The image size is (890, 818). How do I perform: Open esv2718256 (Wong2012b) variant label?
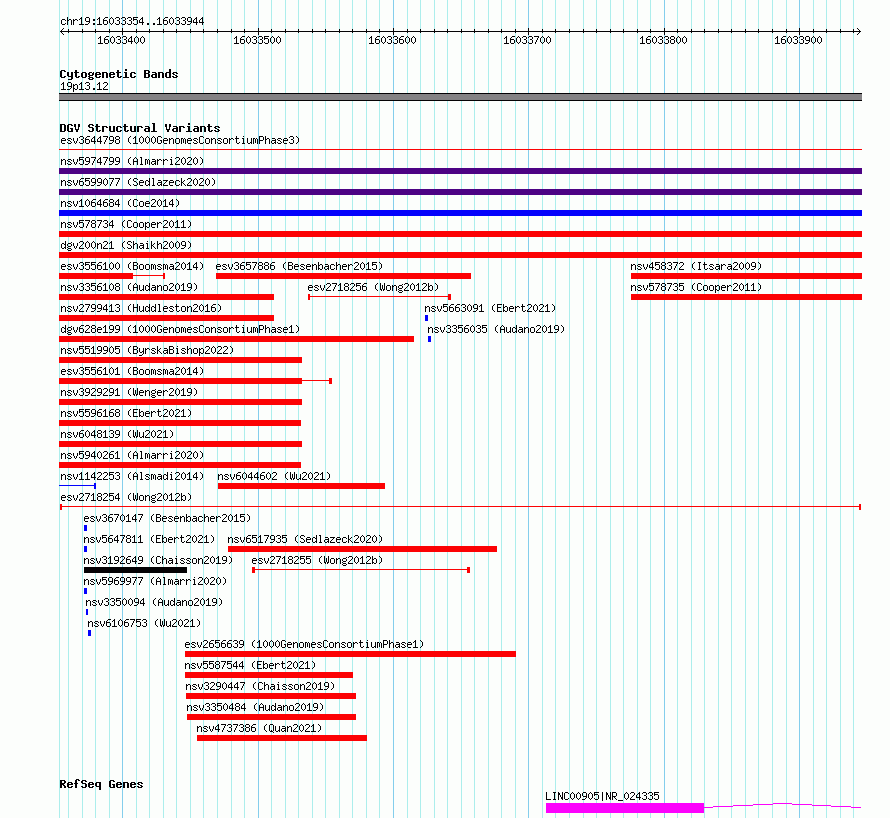click(373, 287)
